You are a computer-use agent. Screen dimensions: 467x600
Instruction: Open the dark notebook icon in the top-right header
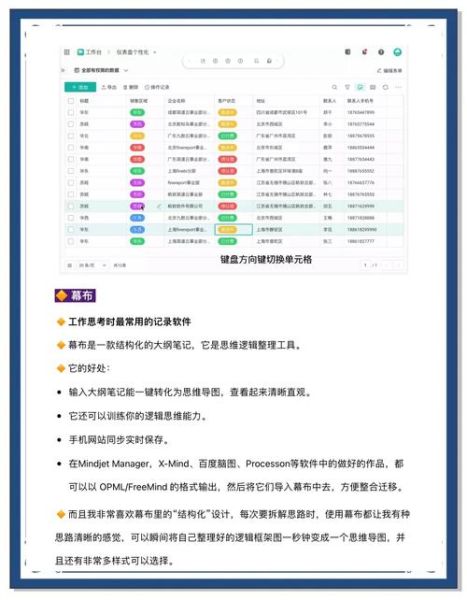coord(348,52)
